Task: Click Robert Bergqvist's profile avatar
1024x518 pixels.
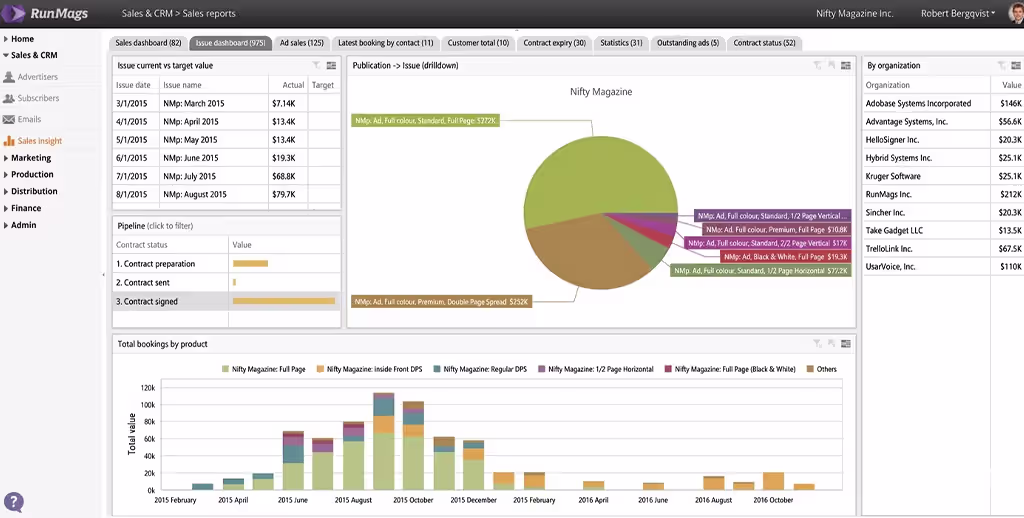Action: [1016, 13]
